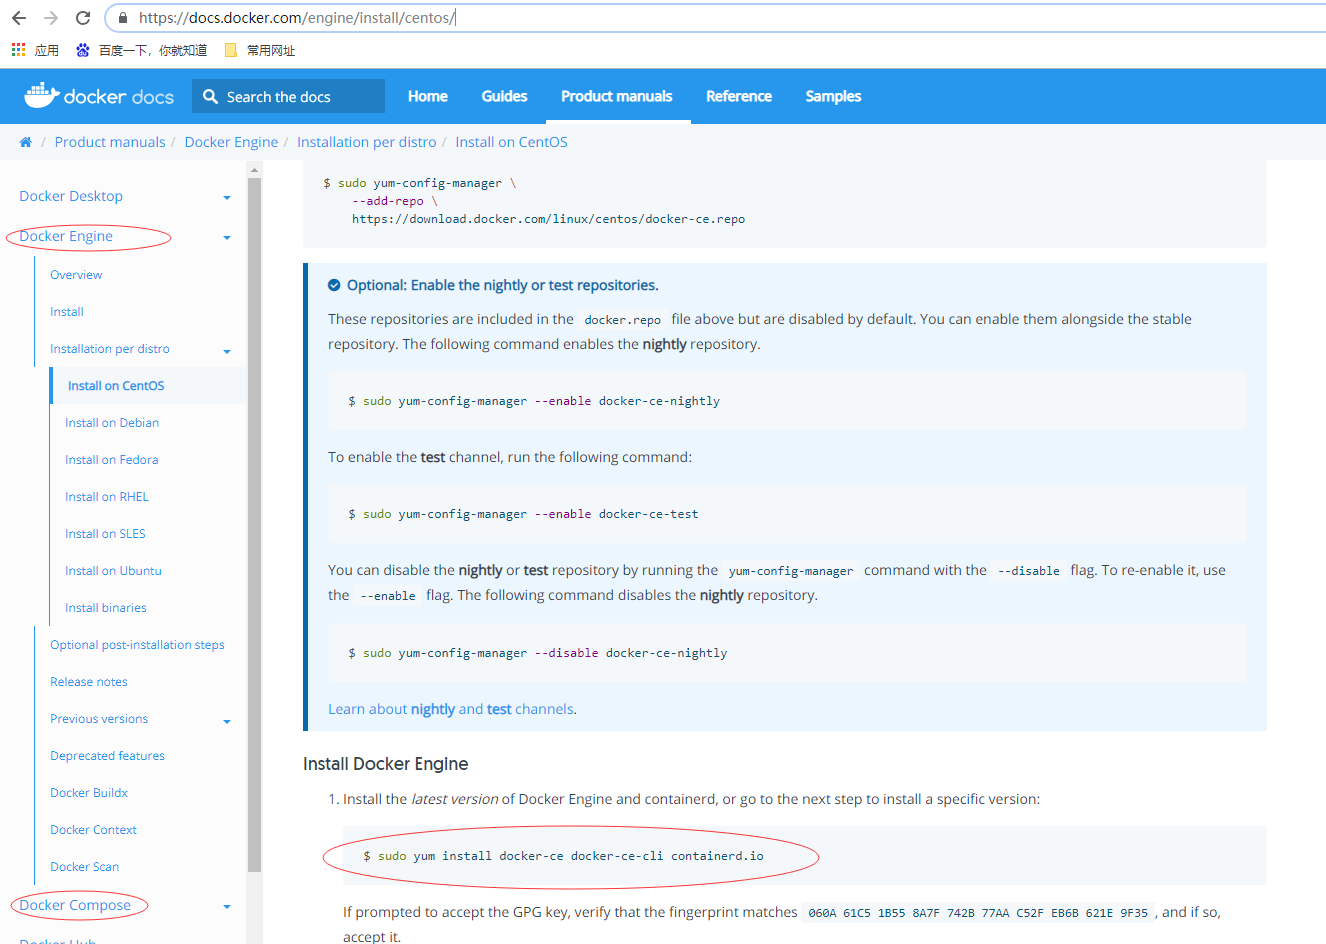Click the enable docker-ce-nightly command
1326x944 pixels.
[534, 401]
